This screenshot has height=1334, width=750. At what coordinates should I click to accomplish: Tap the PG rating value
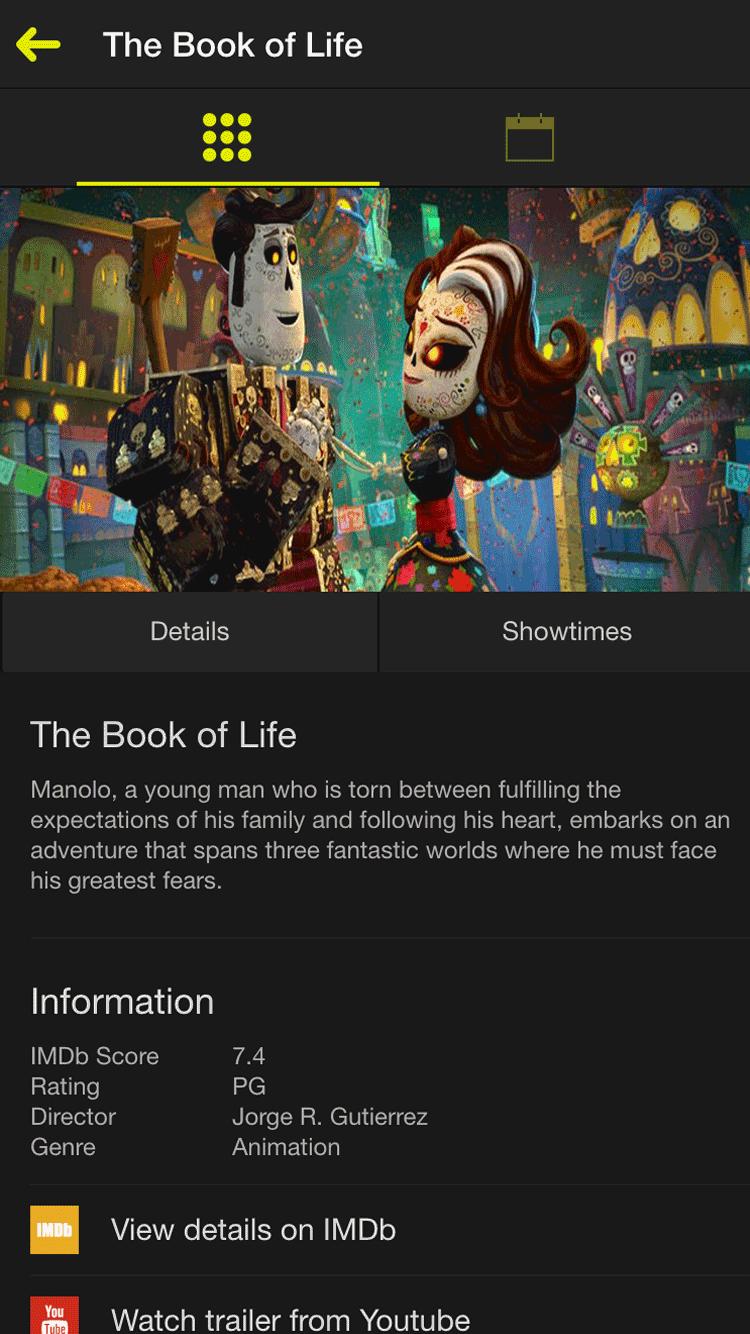[248, 1086]
